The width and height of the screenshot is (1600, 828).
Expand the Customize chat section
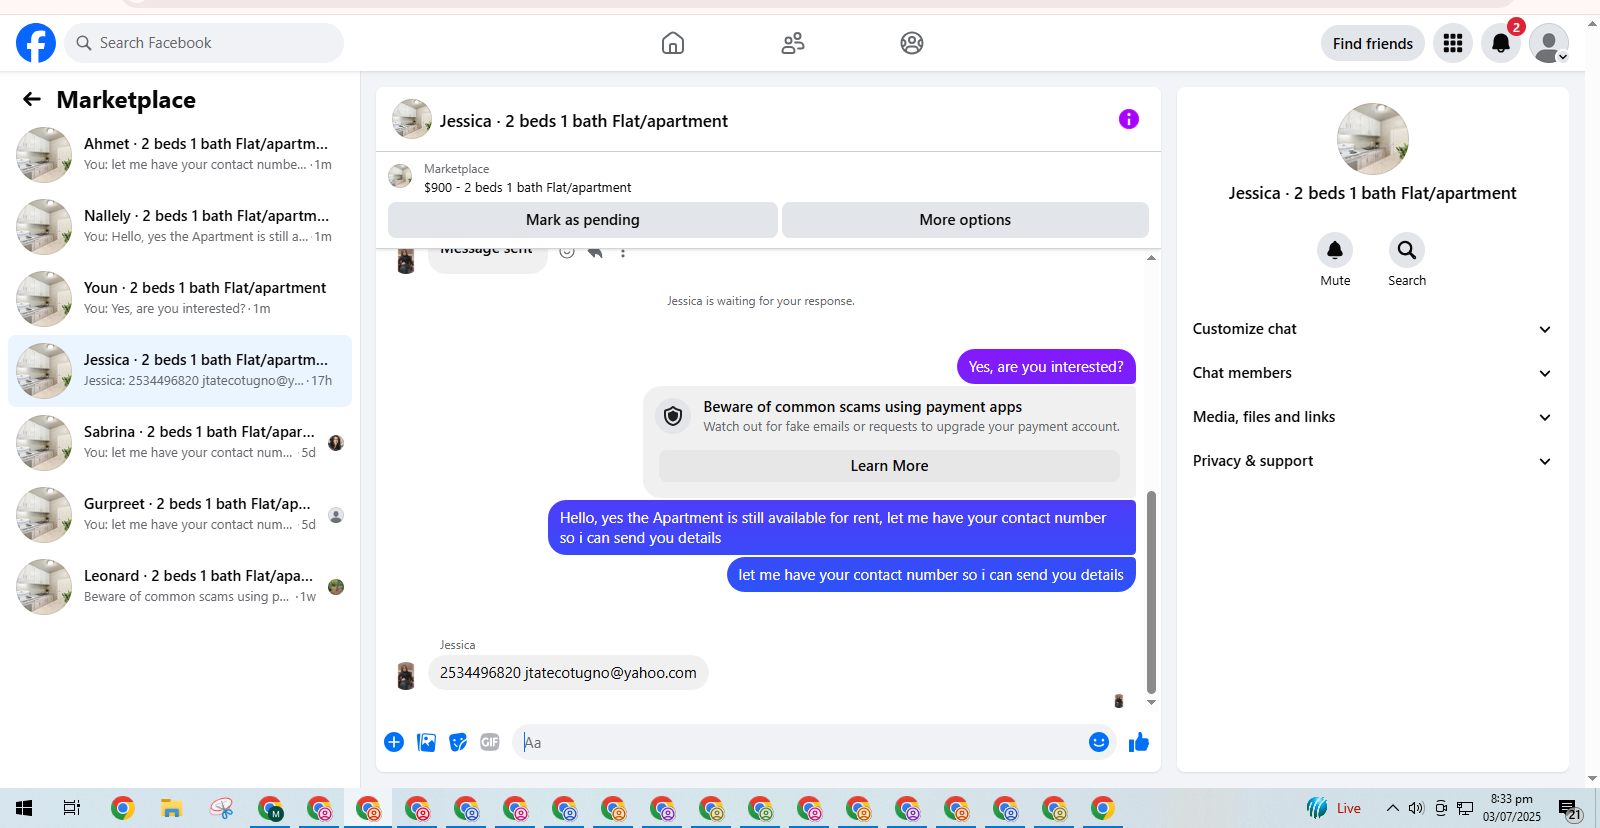[x=1373, y=329]
